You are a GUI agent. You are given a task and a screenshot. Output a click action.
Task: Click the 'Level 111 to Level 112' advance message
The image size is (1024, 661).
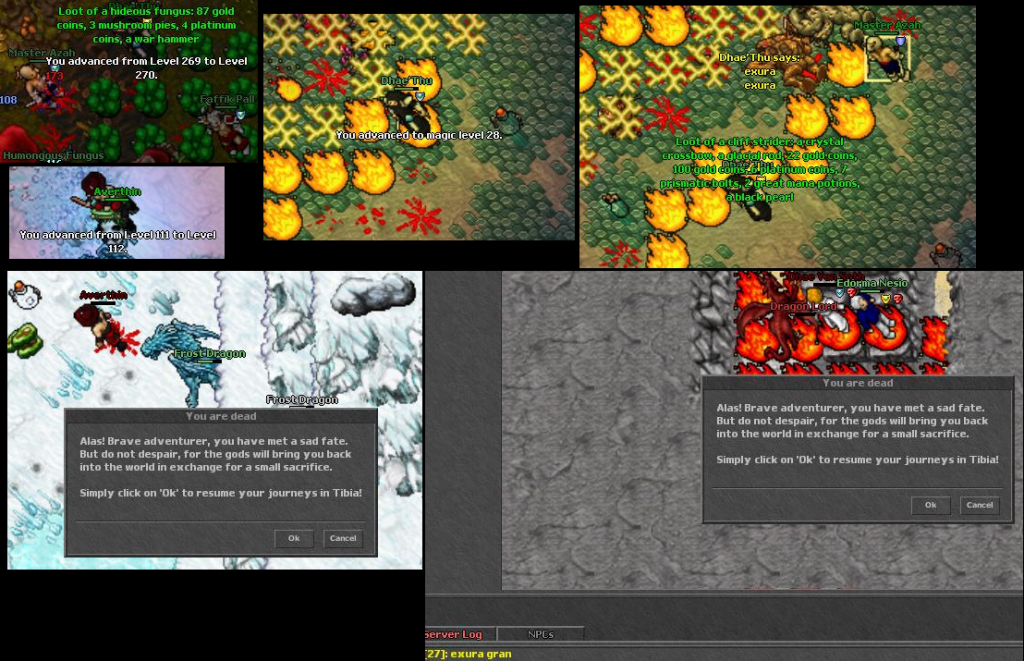tap(118, 242)
